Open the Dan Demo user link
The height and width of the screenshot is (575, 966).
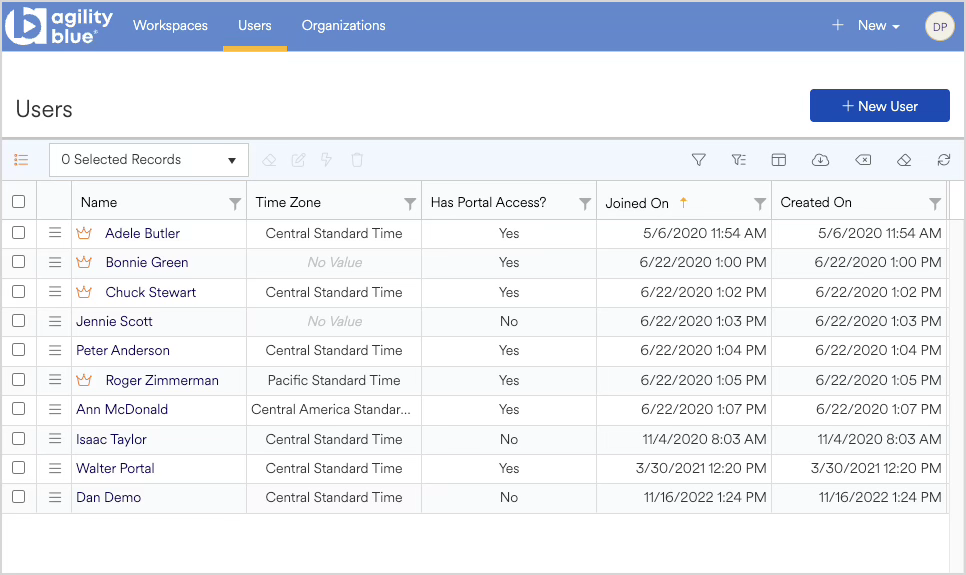pos(108,497)
